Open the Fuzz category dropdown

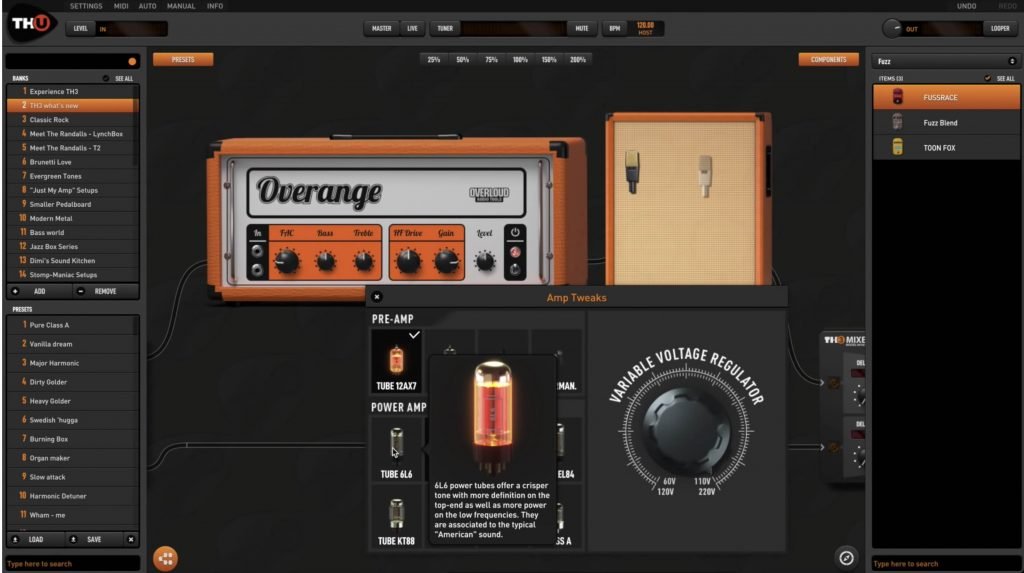(x=946, y=61)
